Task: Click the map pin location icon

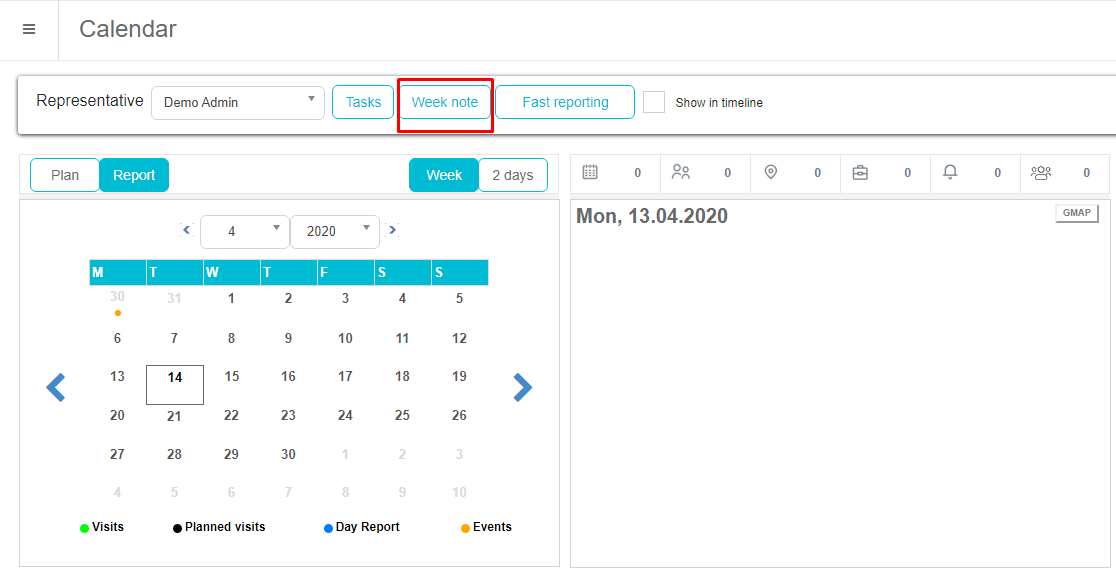Action: coord(770,173)
